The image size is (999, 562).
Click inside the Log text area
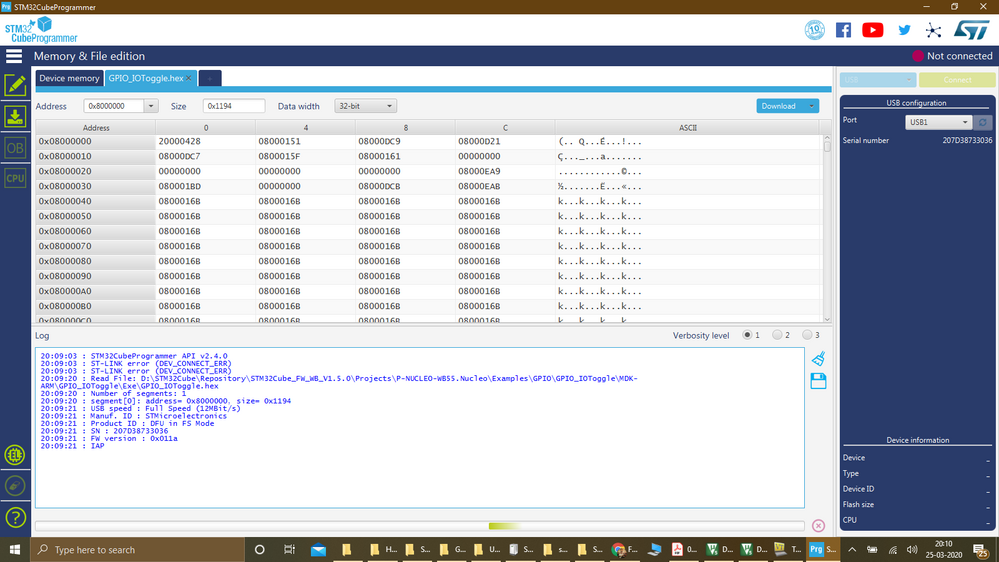click(x=420, y=428)
